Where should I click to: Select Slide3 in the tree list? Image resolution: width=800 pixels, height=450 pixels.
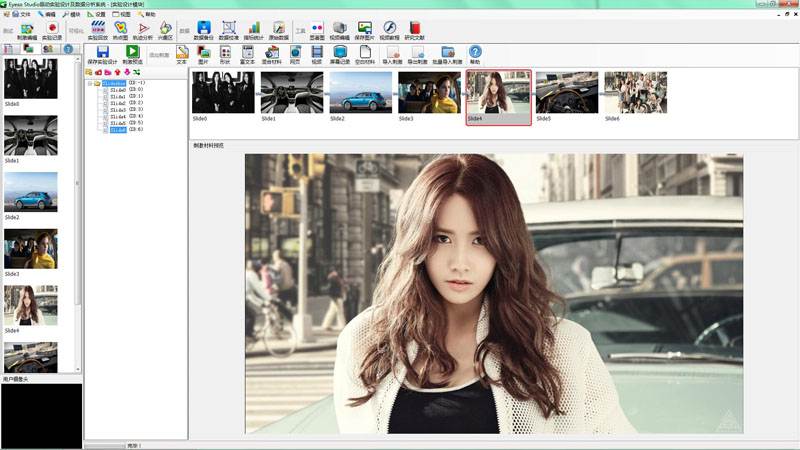[x=118, y=109]
